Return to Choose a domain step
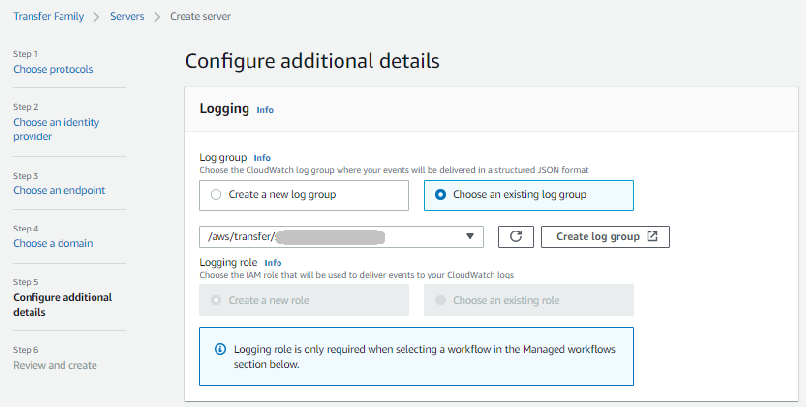This screenshot has width=806, height=407. (53, 243)
